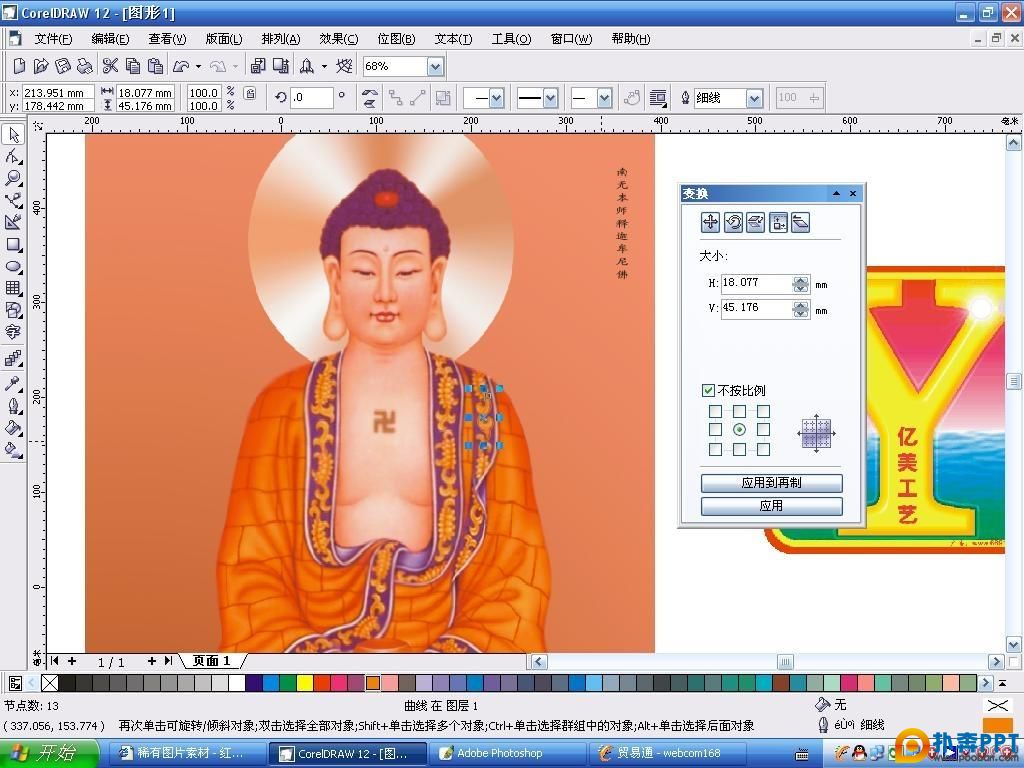Open the 排列(A) menu
The height and width of the screenshot is (768, 1024).
281,39
